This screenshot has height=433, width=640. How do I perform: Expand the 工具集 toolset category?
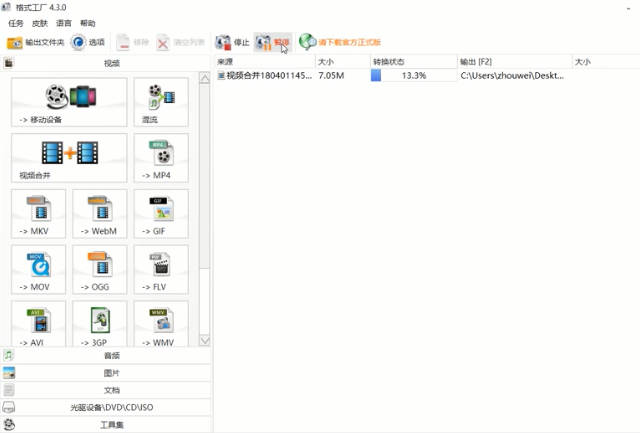click(x=106, y=425)
